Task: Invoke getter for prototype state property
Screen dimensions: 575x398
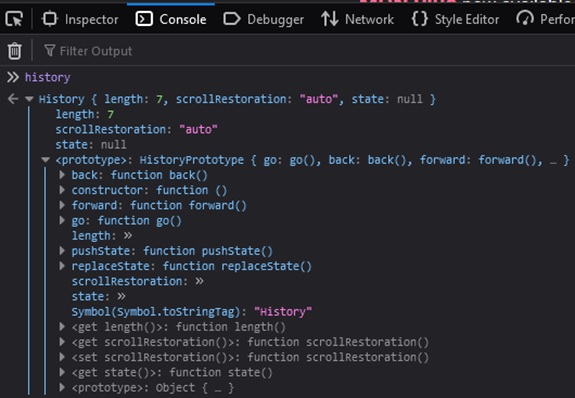Action: [121, 296]
